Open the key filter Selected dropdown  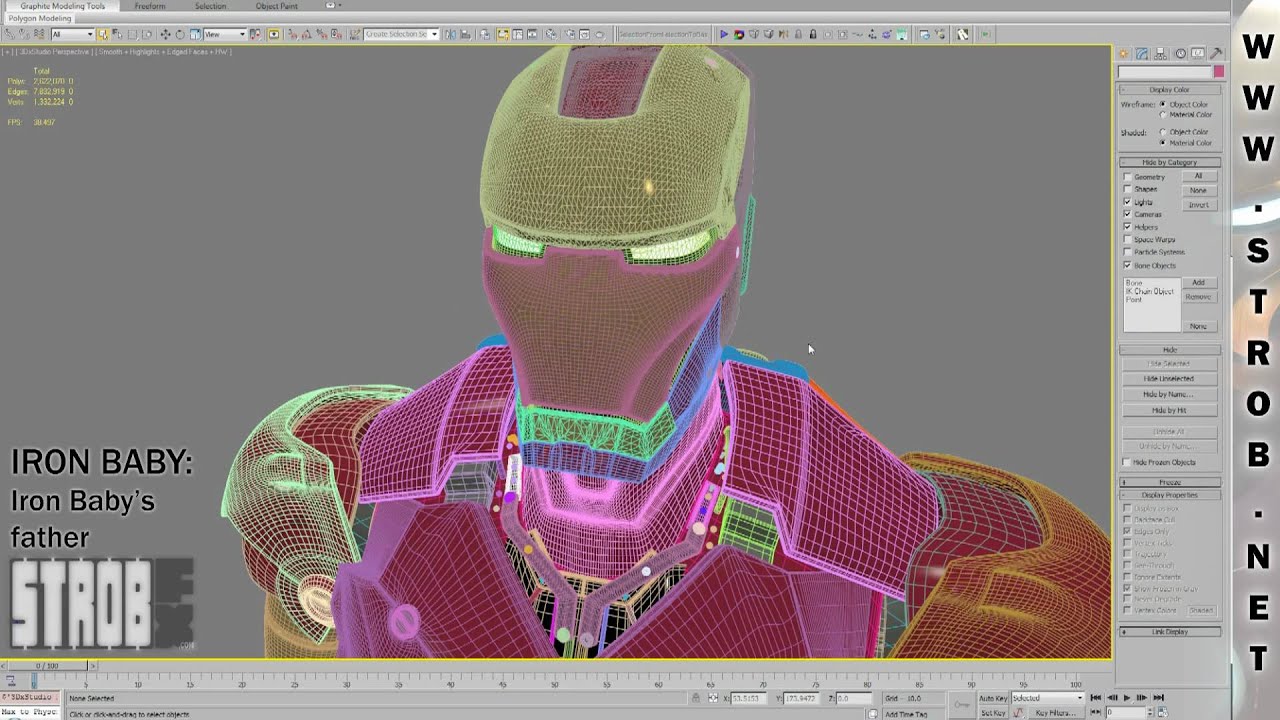[1047, 698]
